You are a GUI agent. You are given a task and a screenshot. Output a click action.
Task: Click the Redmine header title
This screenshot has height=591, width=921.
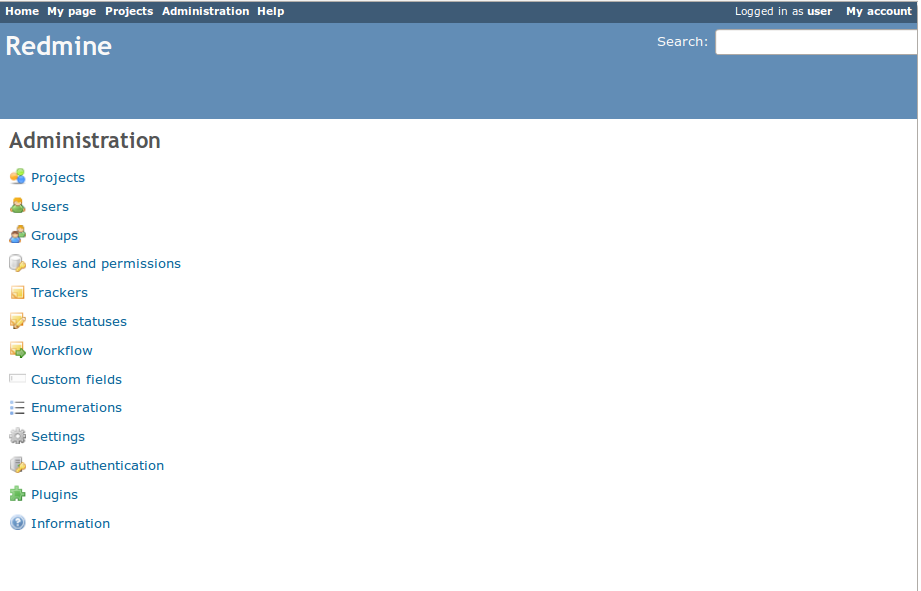(59, 46)
